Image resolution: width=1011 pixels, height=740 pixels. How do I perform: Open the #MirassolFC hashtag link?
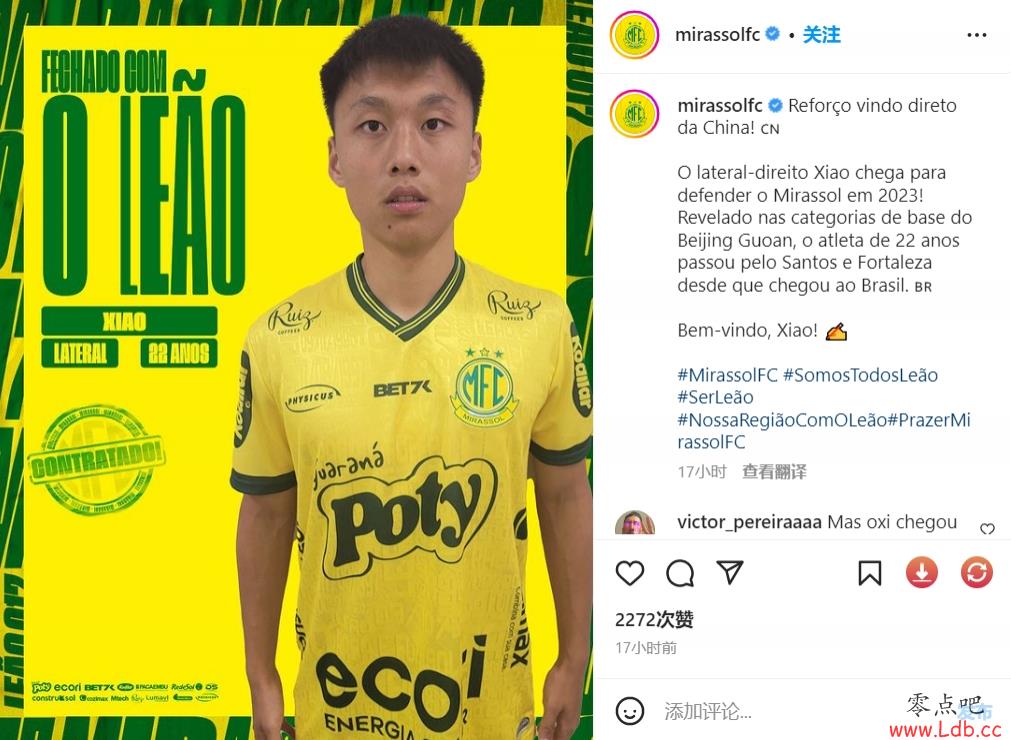pos(727,375)
